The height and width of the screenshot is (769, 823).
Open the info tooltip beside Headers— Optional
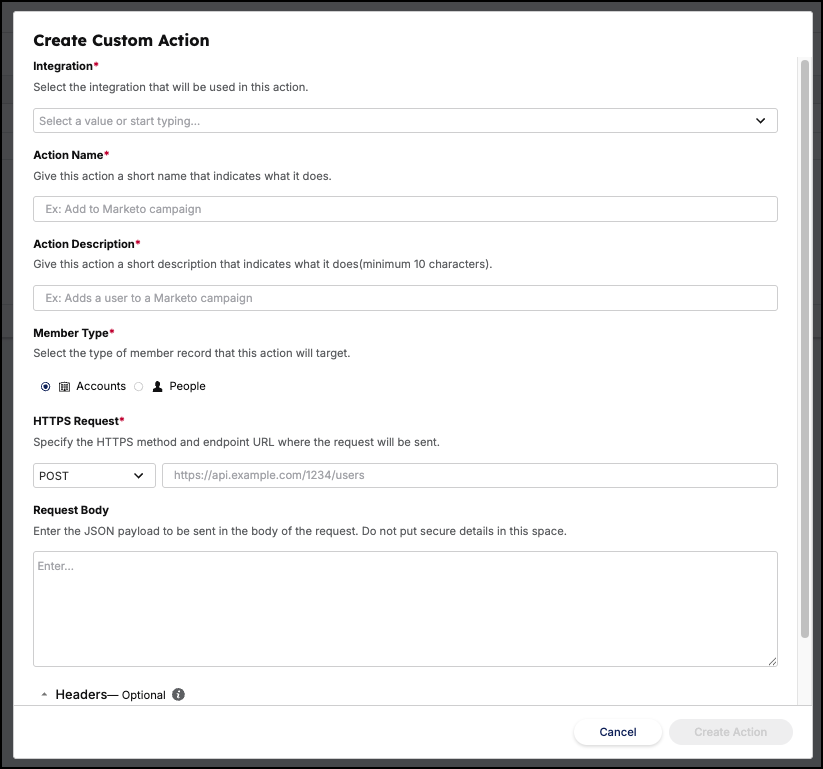(178, 694)
